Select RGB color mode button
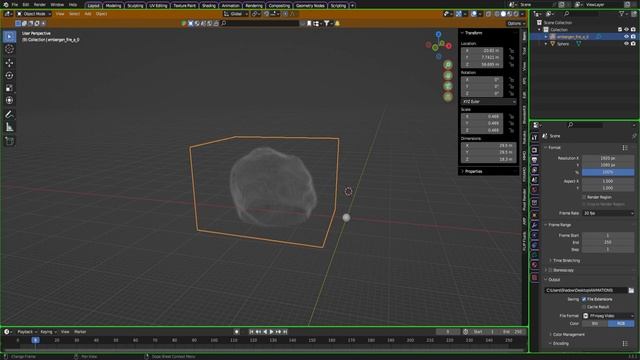 pyautogui.click(x=621, y=323)
